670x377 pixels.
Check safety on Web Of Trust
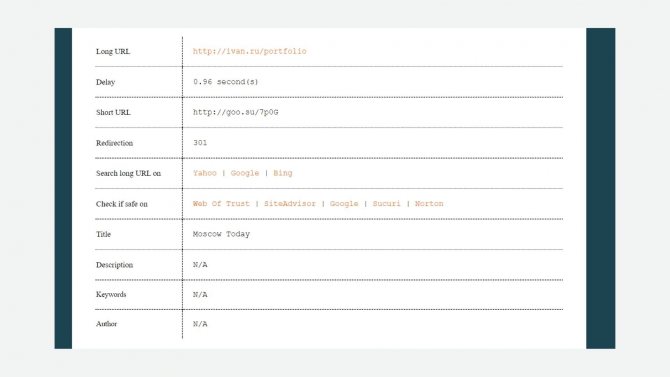tap(221, 204)
